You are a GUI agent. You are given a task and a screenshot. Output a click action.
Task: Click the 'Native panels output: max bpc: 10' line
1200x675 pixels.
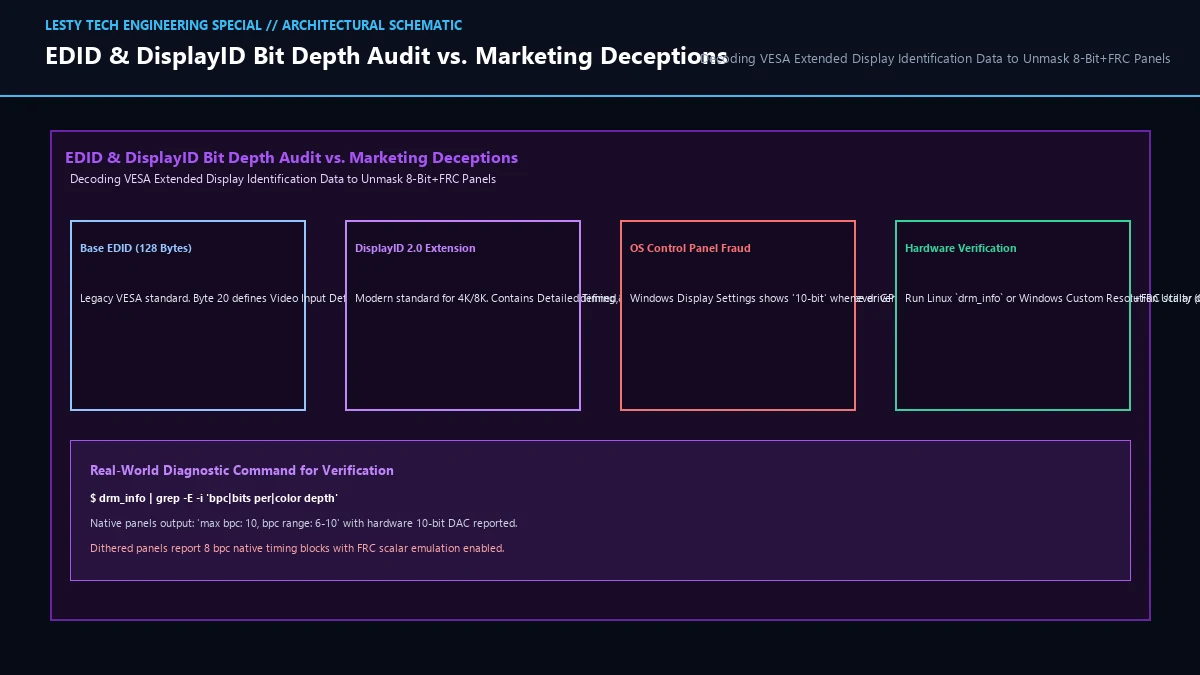[x=304, y=523]
